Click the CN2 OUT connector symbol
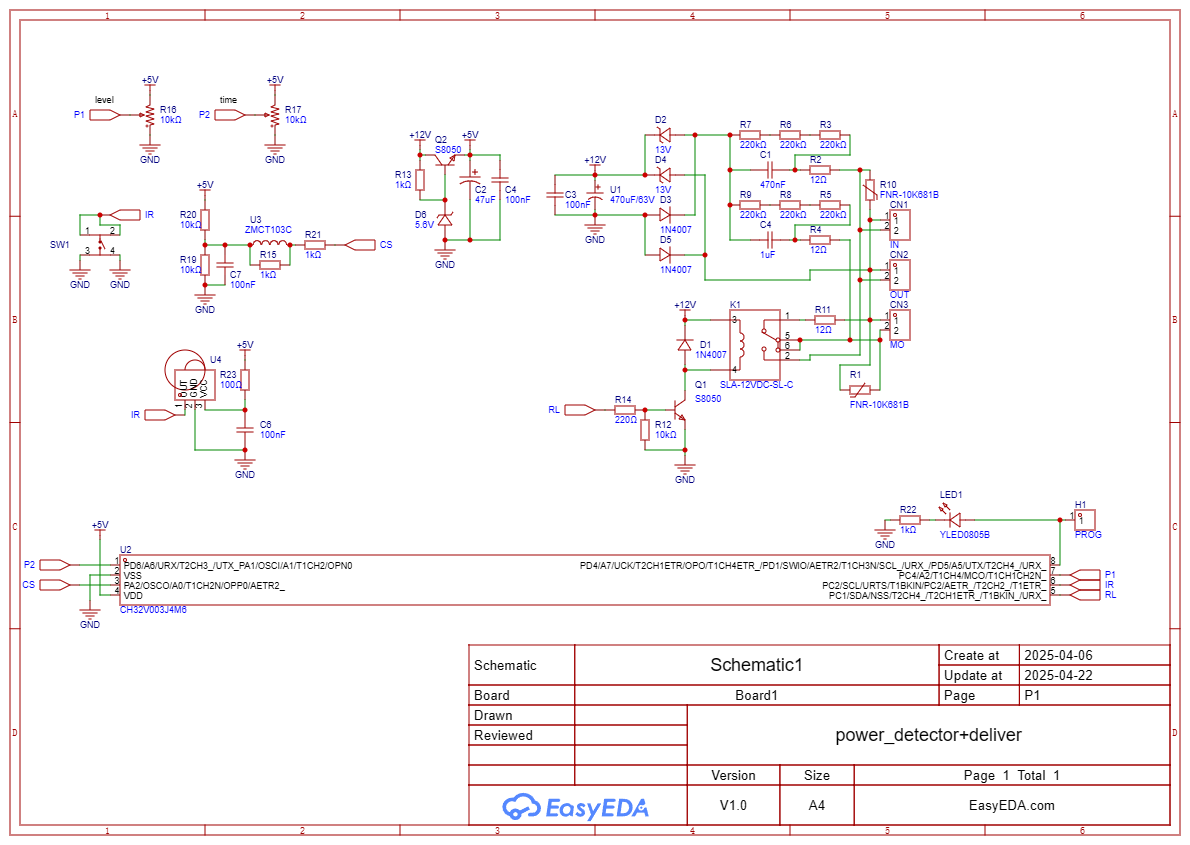This screenshot has width=1190, height=845. [899, 275]
